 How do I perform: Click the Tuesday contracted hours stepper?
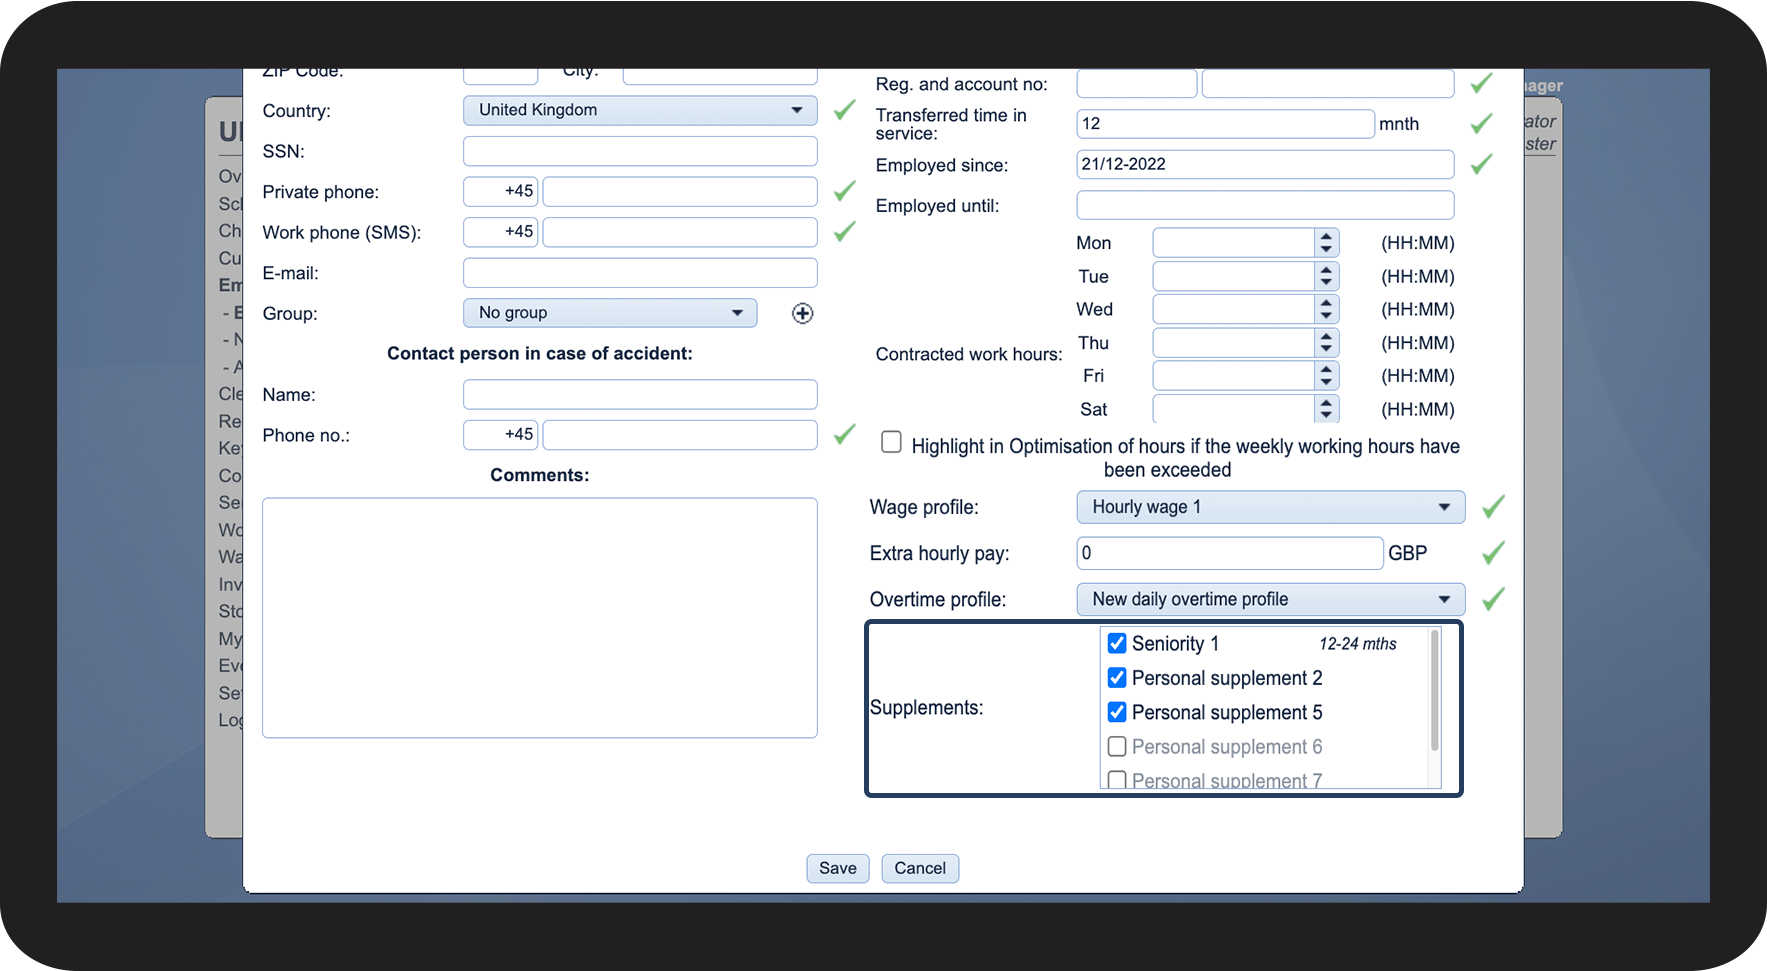pos(1326,276)
